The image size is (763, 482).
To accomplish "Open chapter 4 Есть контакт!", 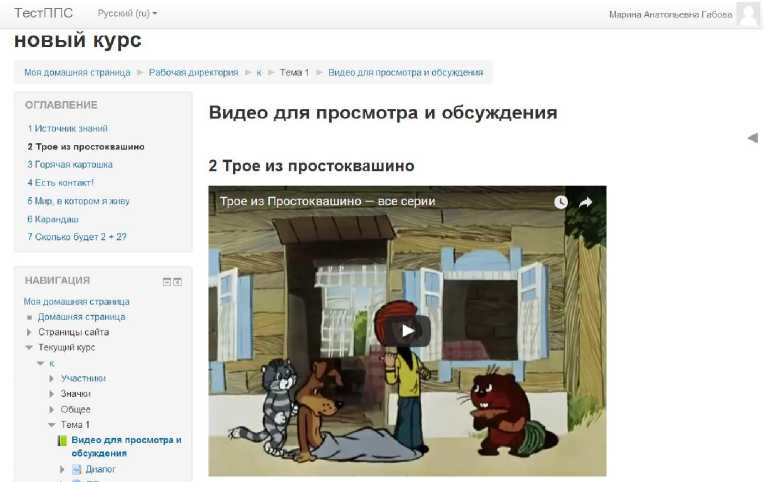I will click(x=60, y=183).
